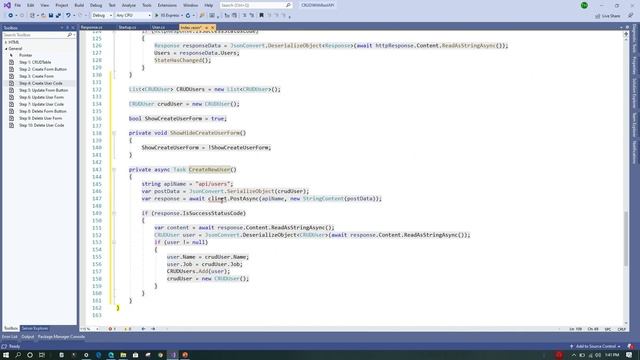Open the IIS Express target dropdown arrow
The image size is (640, 360).
[182, 16]
